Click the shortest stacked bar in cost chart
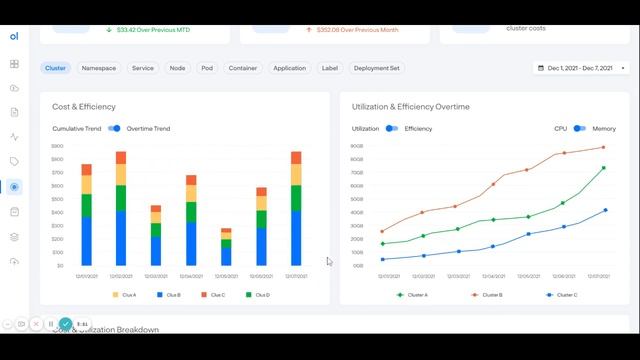The height and width of the screenshot is (360, 640). click(226, 247)
